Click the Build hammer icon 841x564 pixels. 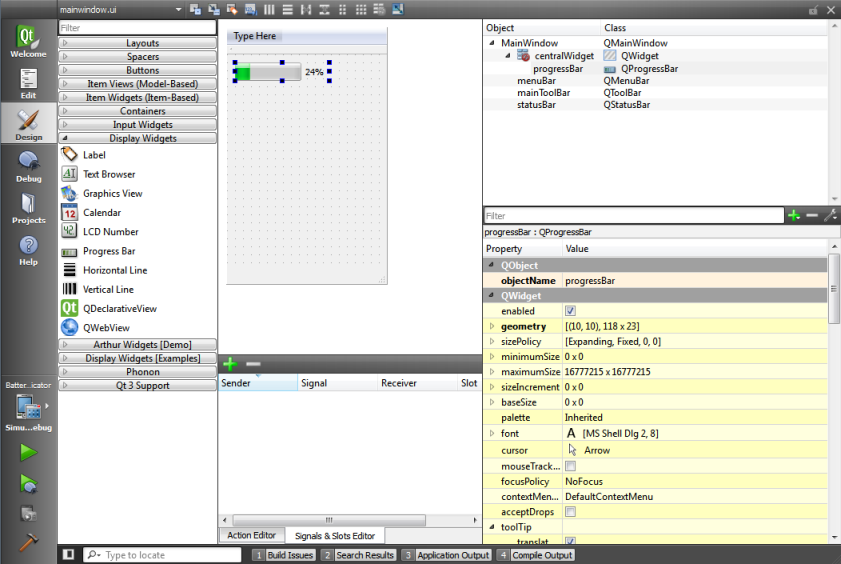28,542
